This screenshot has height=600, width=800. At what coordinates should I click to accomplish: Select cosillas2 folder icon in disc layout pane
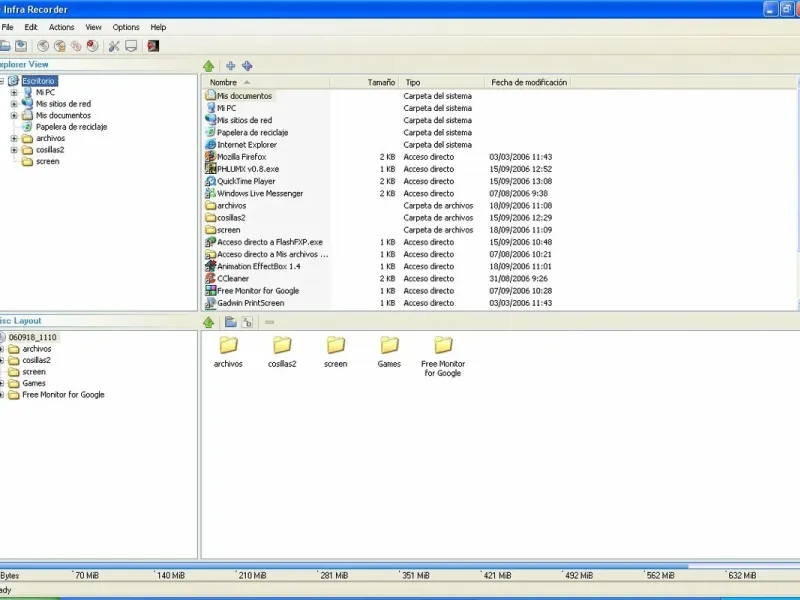(x=282, y=345)
